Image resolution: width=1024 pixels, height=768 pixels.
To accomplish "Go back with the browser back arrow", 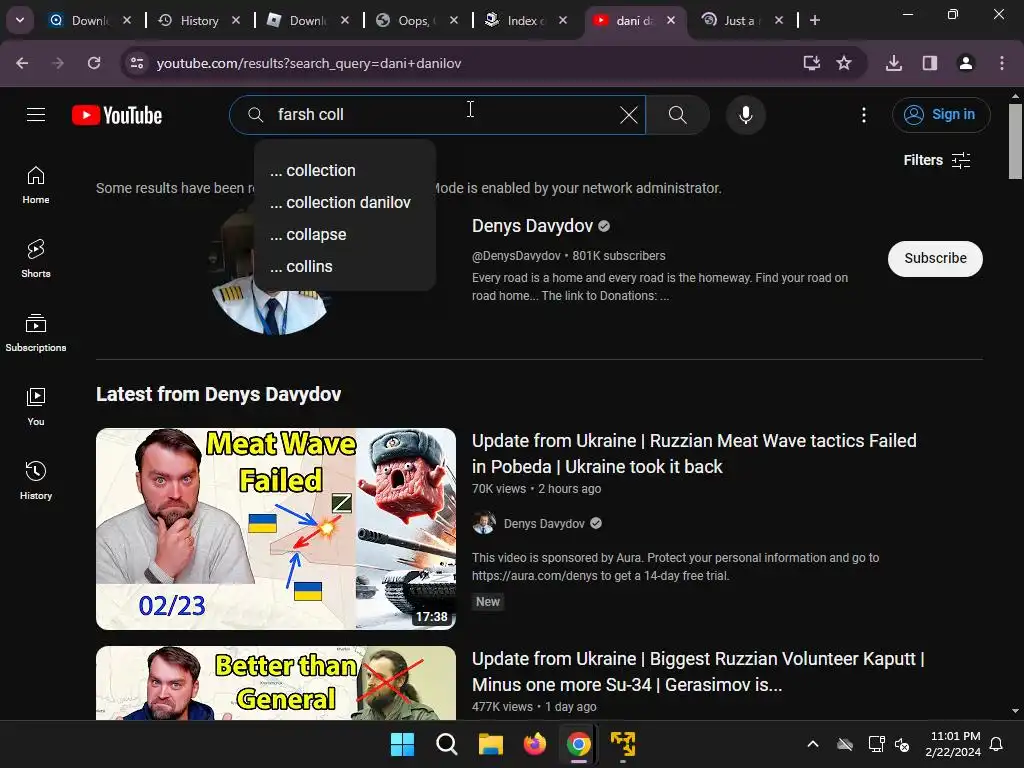I will [22, 63].
